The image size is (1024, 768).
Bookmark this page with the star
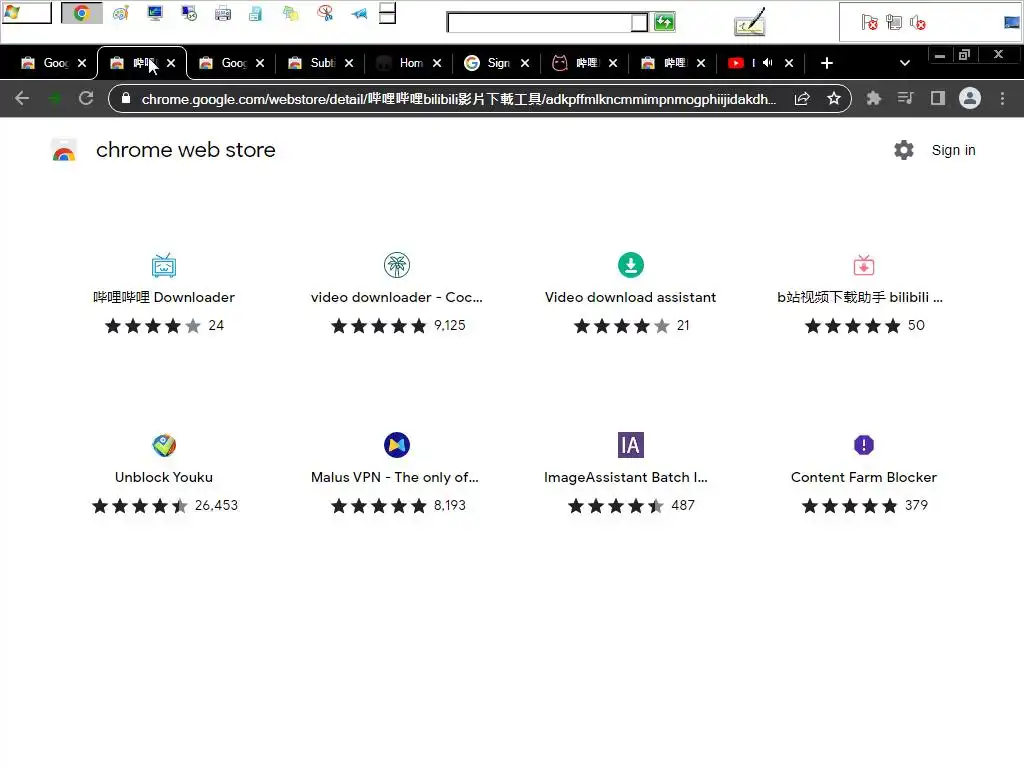(834, 99)
